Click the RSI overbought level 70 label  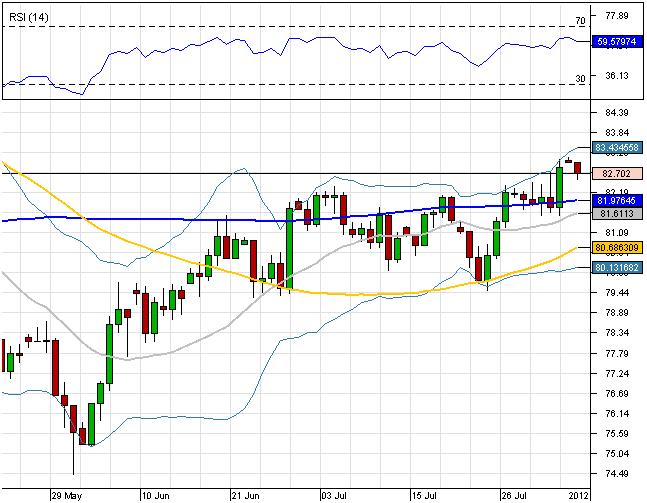pyautogui.click(x=580, y=20)
